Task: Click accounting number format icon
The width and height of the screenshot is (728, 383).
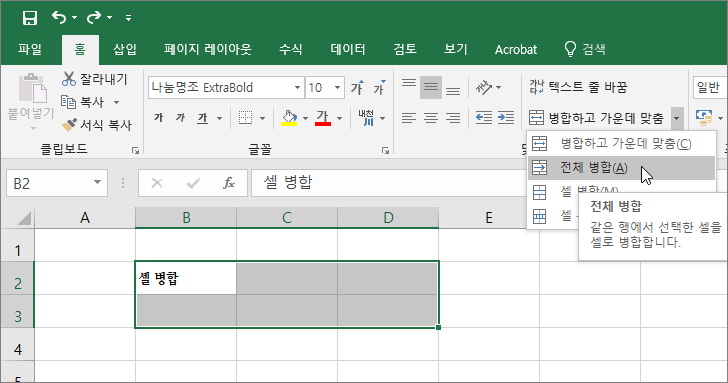Action: pos(704,118)
